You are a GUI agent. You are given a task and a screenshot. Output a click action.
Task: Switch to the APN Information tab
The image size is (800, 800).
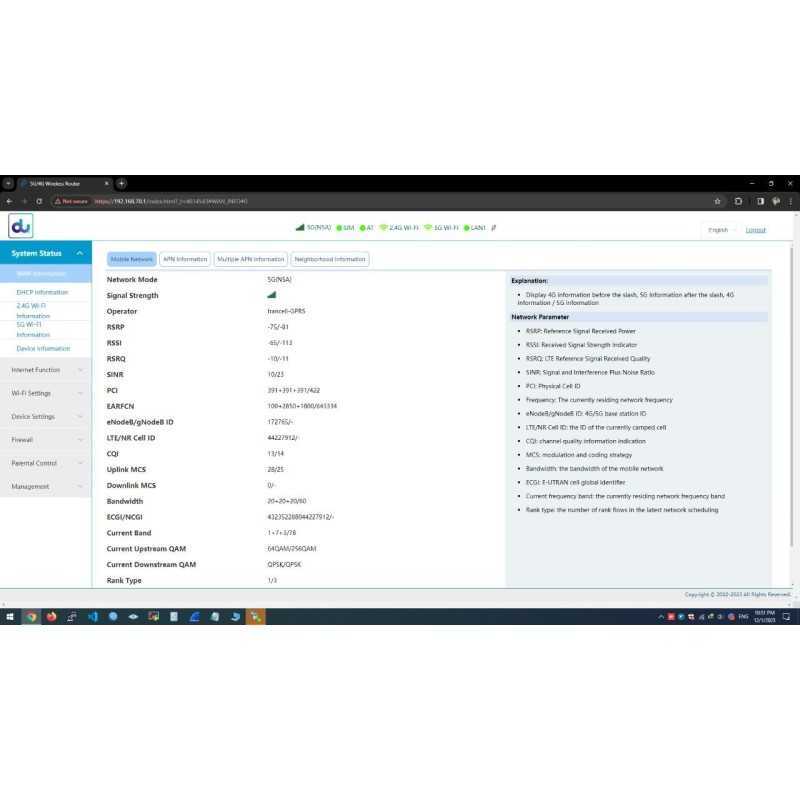(185, 259)
